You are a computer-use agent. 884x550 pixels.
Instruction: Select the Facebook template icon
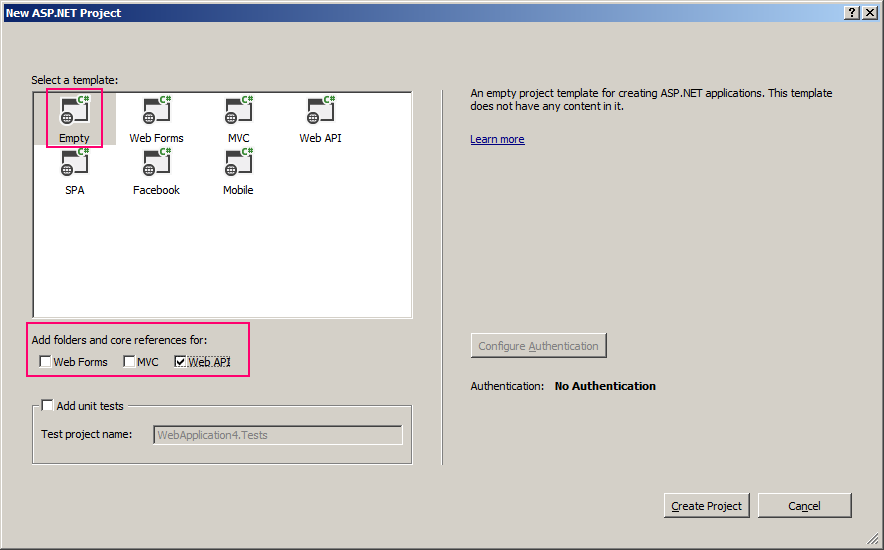pos(156,164)
